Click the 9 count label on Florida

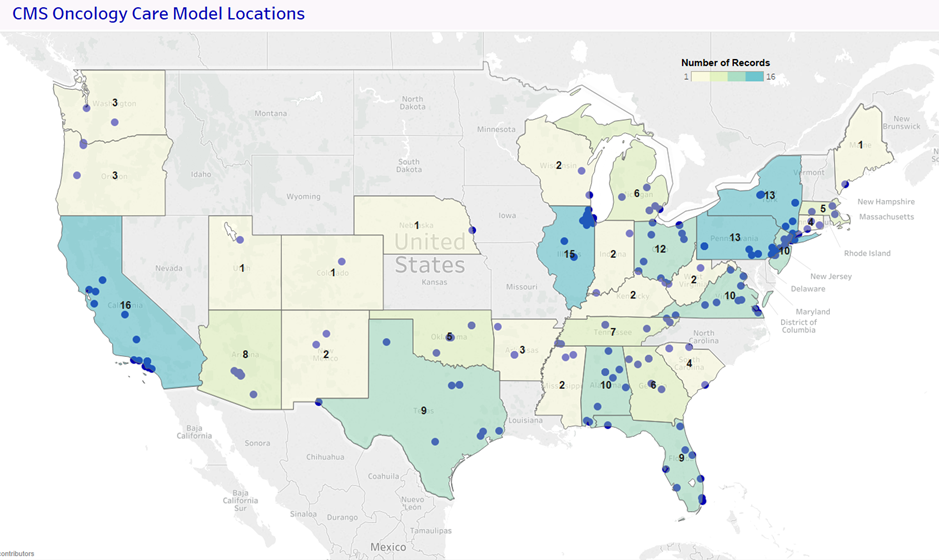point(681,458)
